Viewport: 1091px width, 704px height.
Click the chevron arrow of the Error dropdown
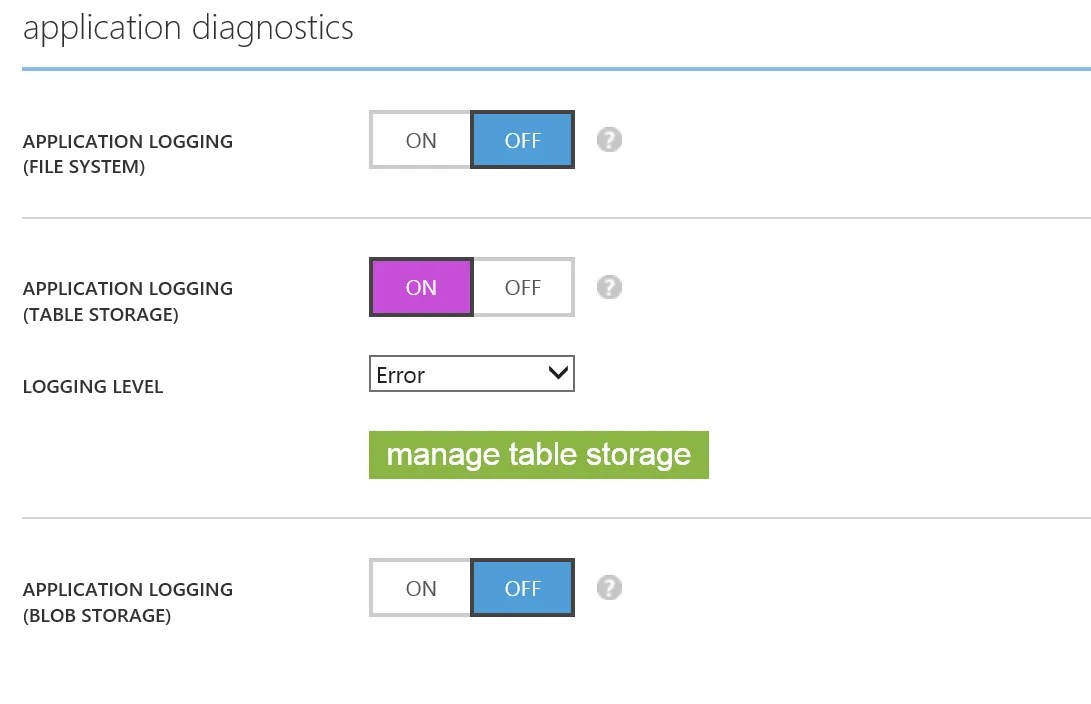pyautogui.click(x=558, y=373)
